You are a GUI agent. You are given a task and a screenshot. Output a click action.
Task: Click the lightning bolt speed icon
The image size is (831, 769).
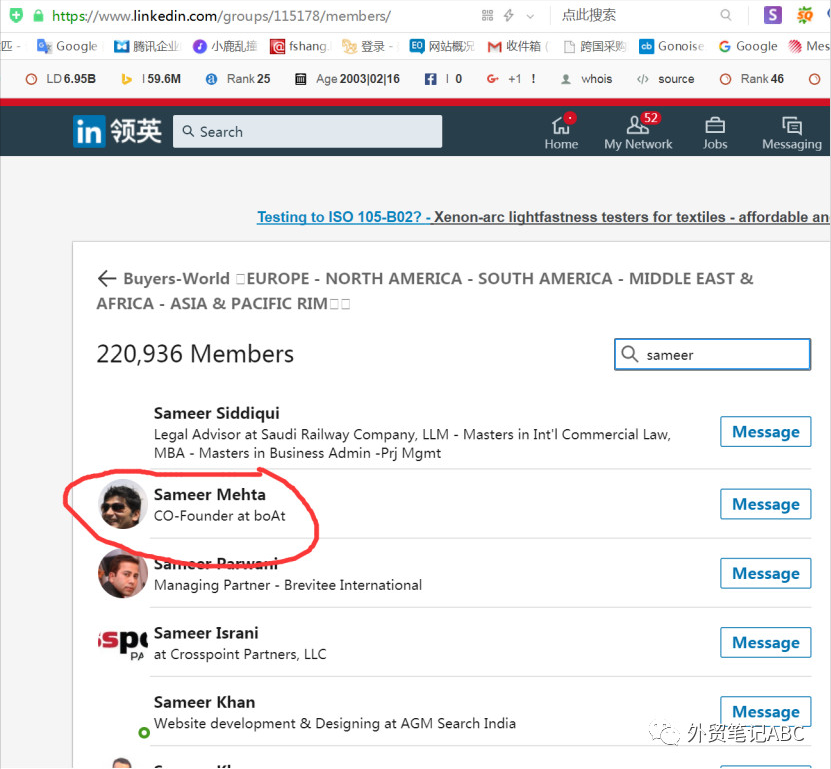point(509,16)
